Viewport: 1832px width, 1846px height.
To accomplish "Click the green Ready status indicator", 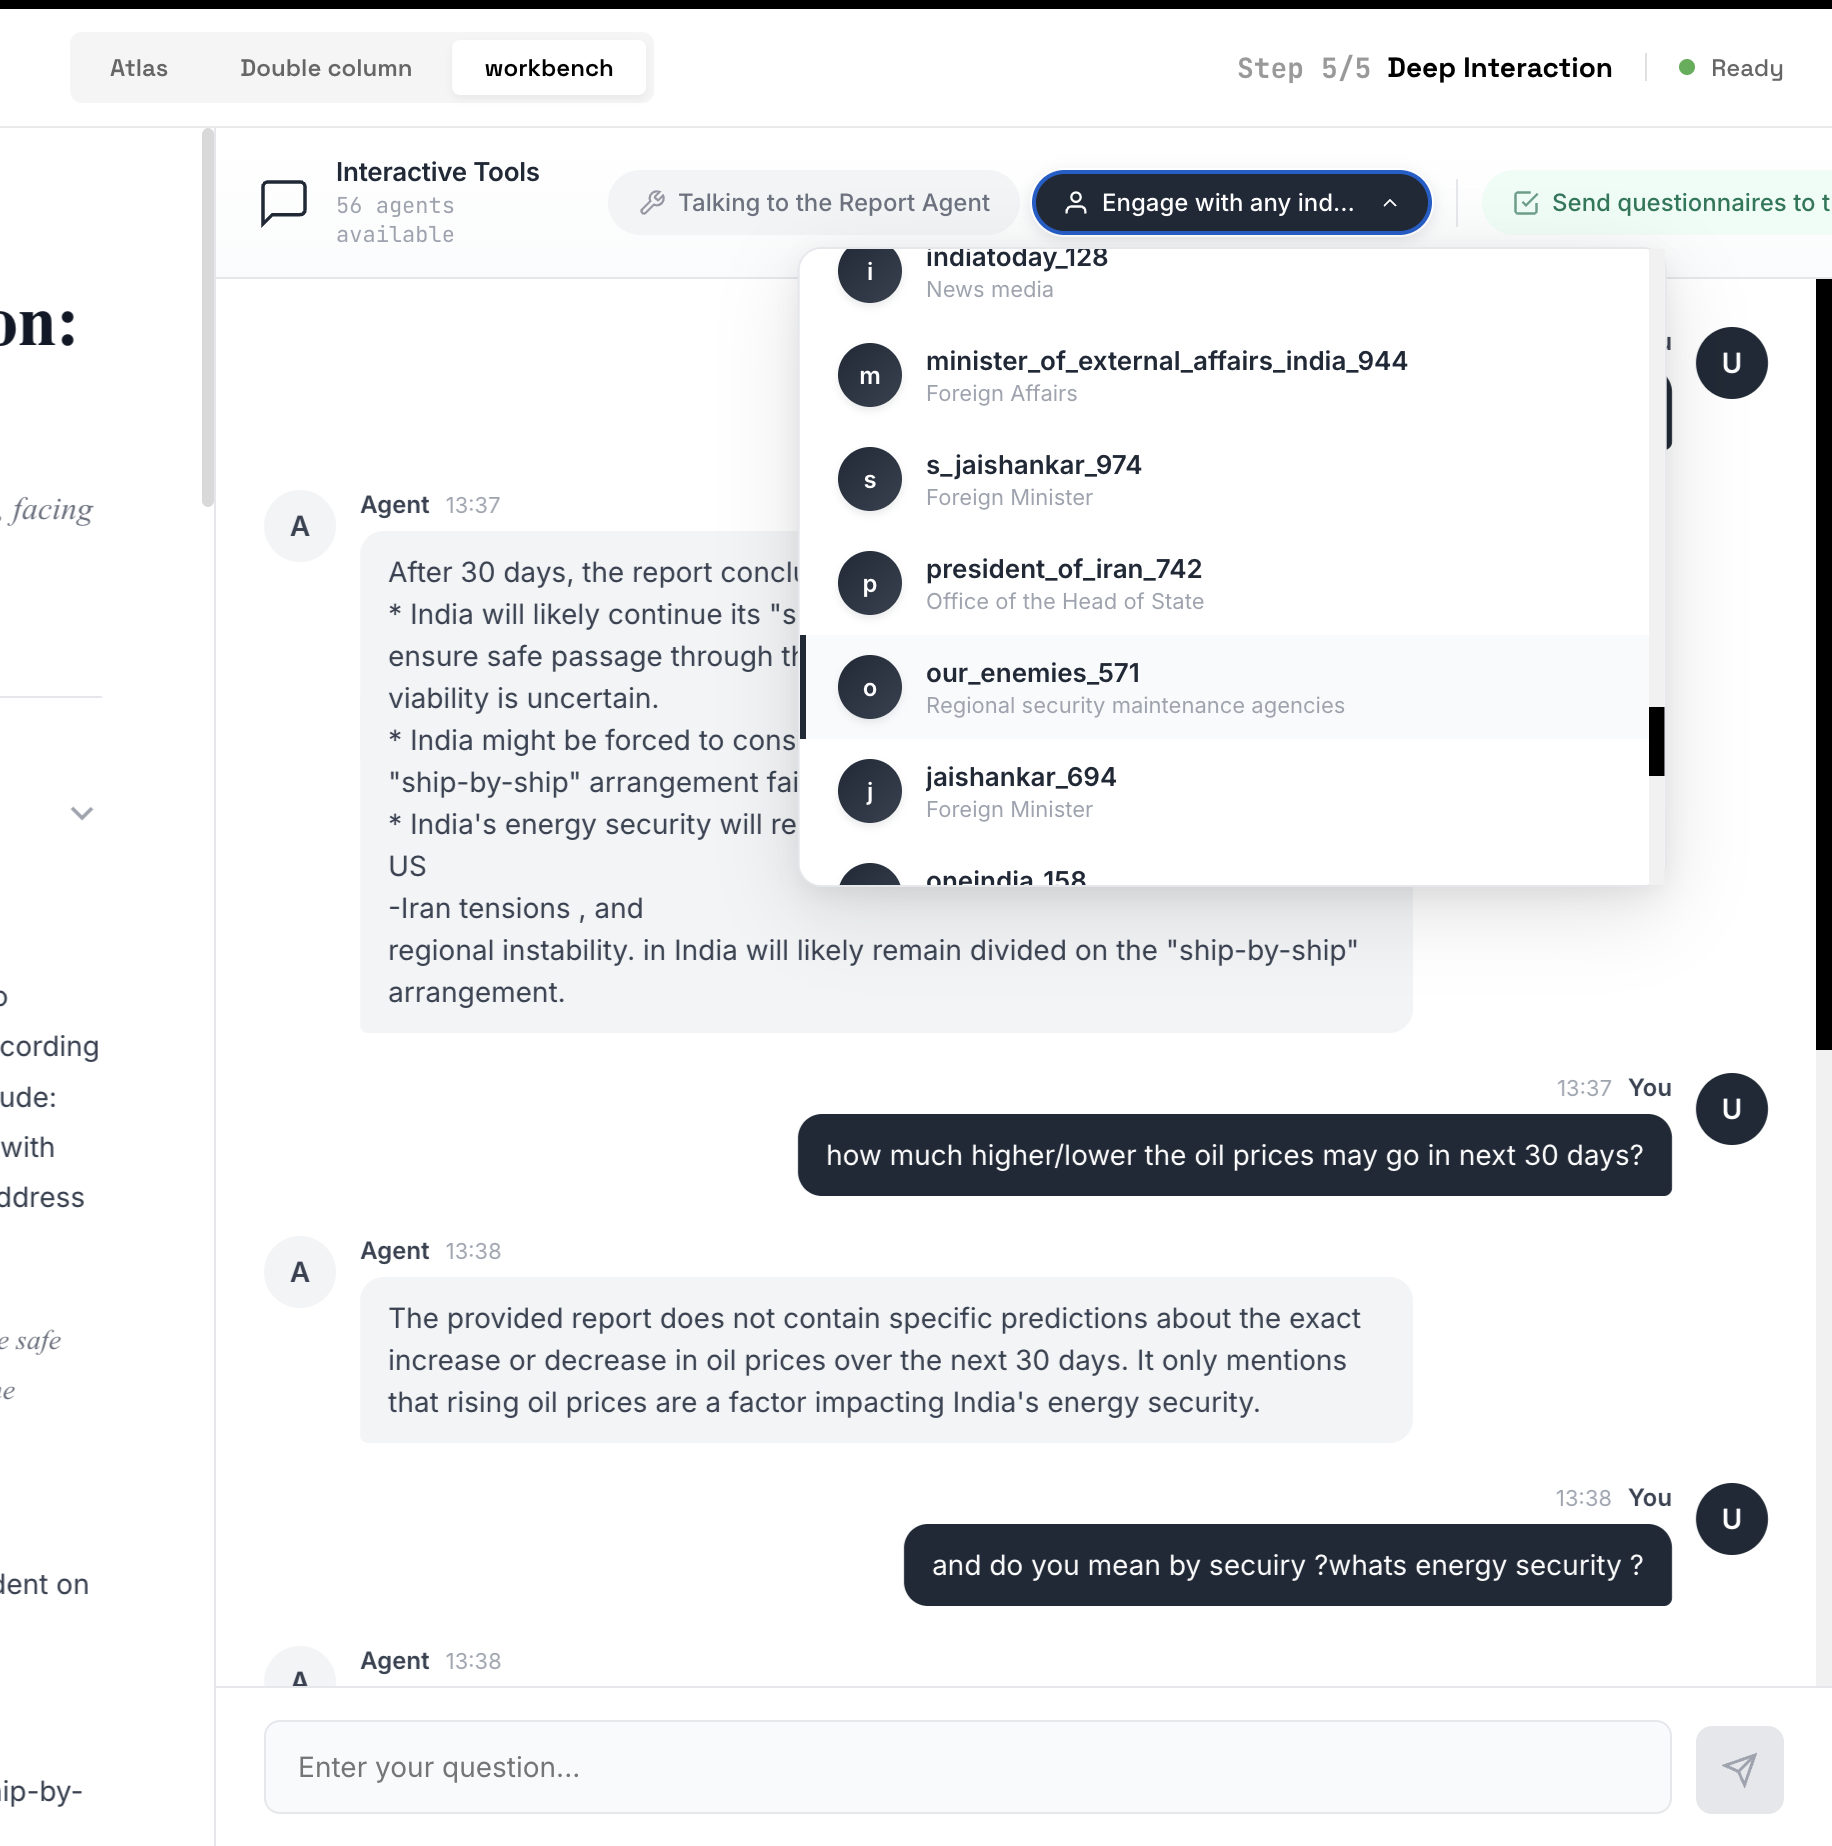I will pyautogui.click(x=1688, y=67).
